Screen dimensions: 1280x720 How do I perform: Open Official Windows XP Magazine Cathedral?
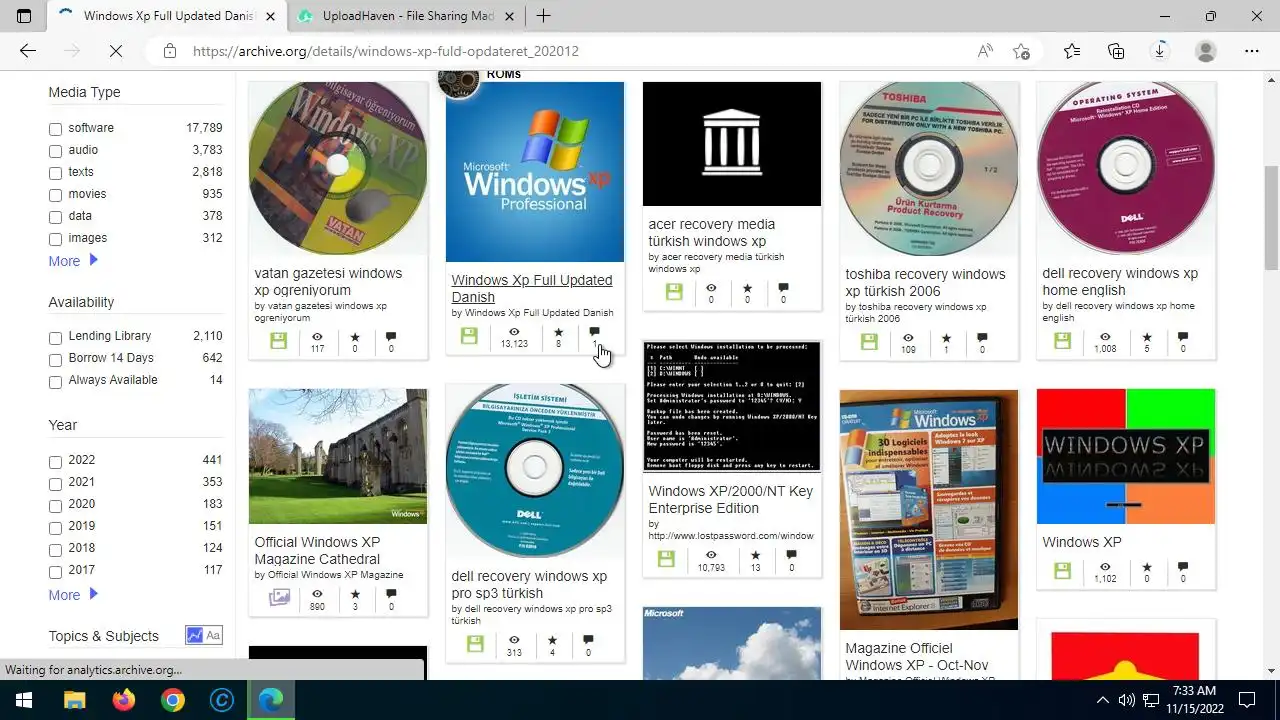coord(317,550)
